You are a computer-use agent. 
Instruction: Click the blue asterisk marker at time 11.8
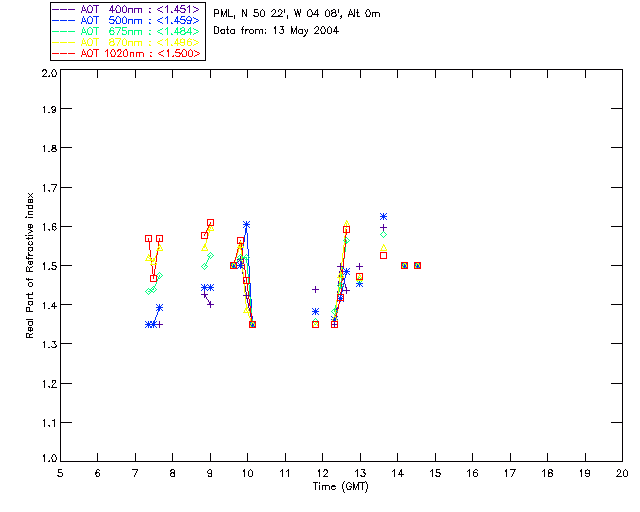(315, 312)
